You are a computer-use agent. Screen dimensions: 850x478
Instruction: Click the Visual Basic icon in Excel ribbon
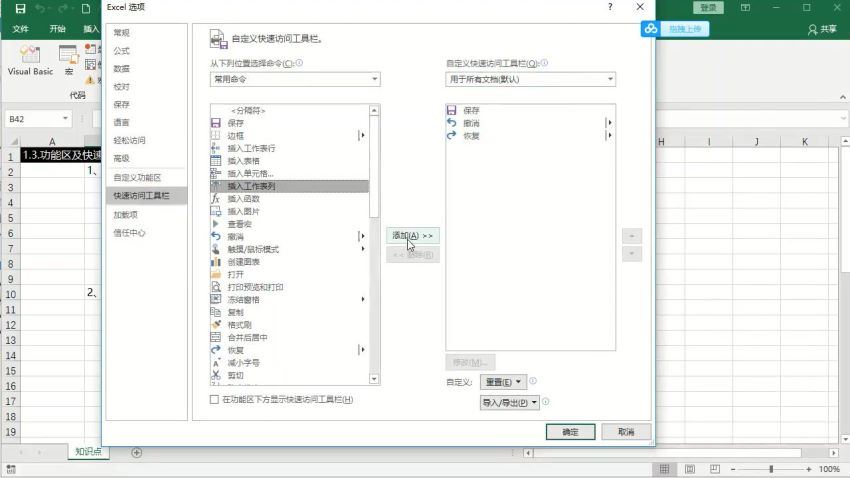30,60
